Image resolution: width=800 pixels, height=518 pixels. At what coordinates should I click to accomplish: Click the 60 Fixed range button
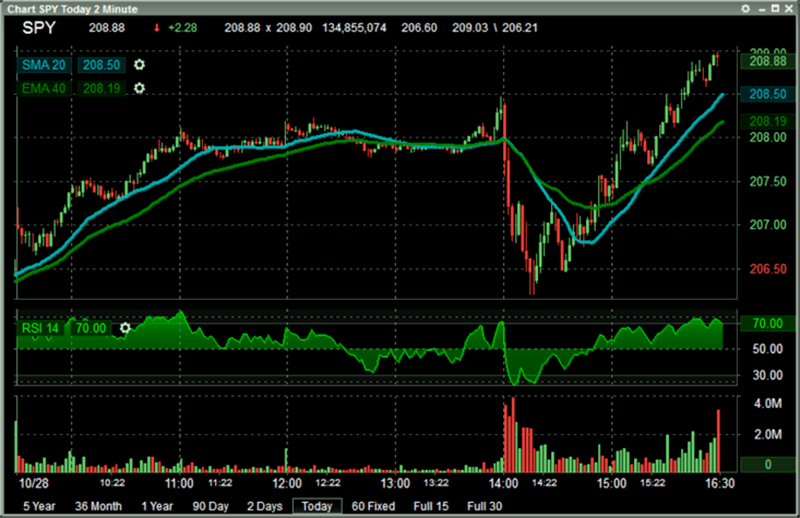pyautogui.click(x=373, y=506)
